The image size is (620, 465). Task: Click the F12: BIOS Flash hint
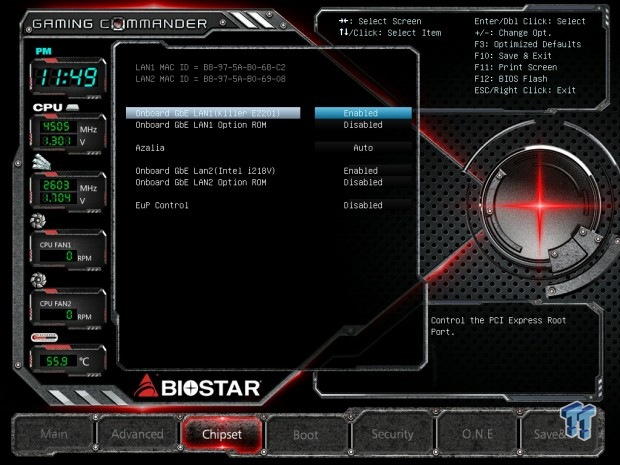click(x=511, y=79)
